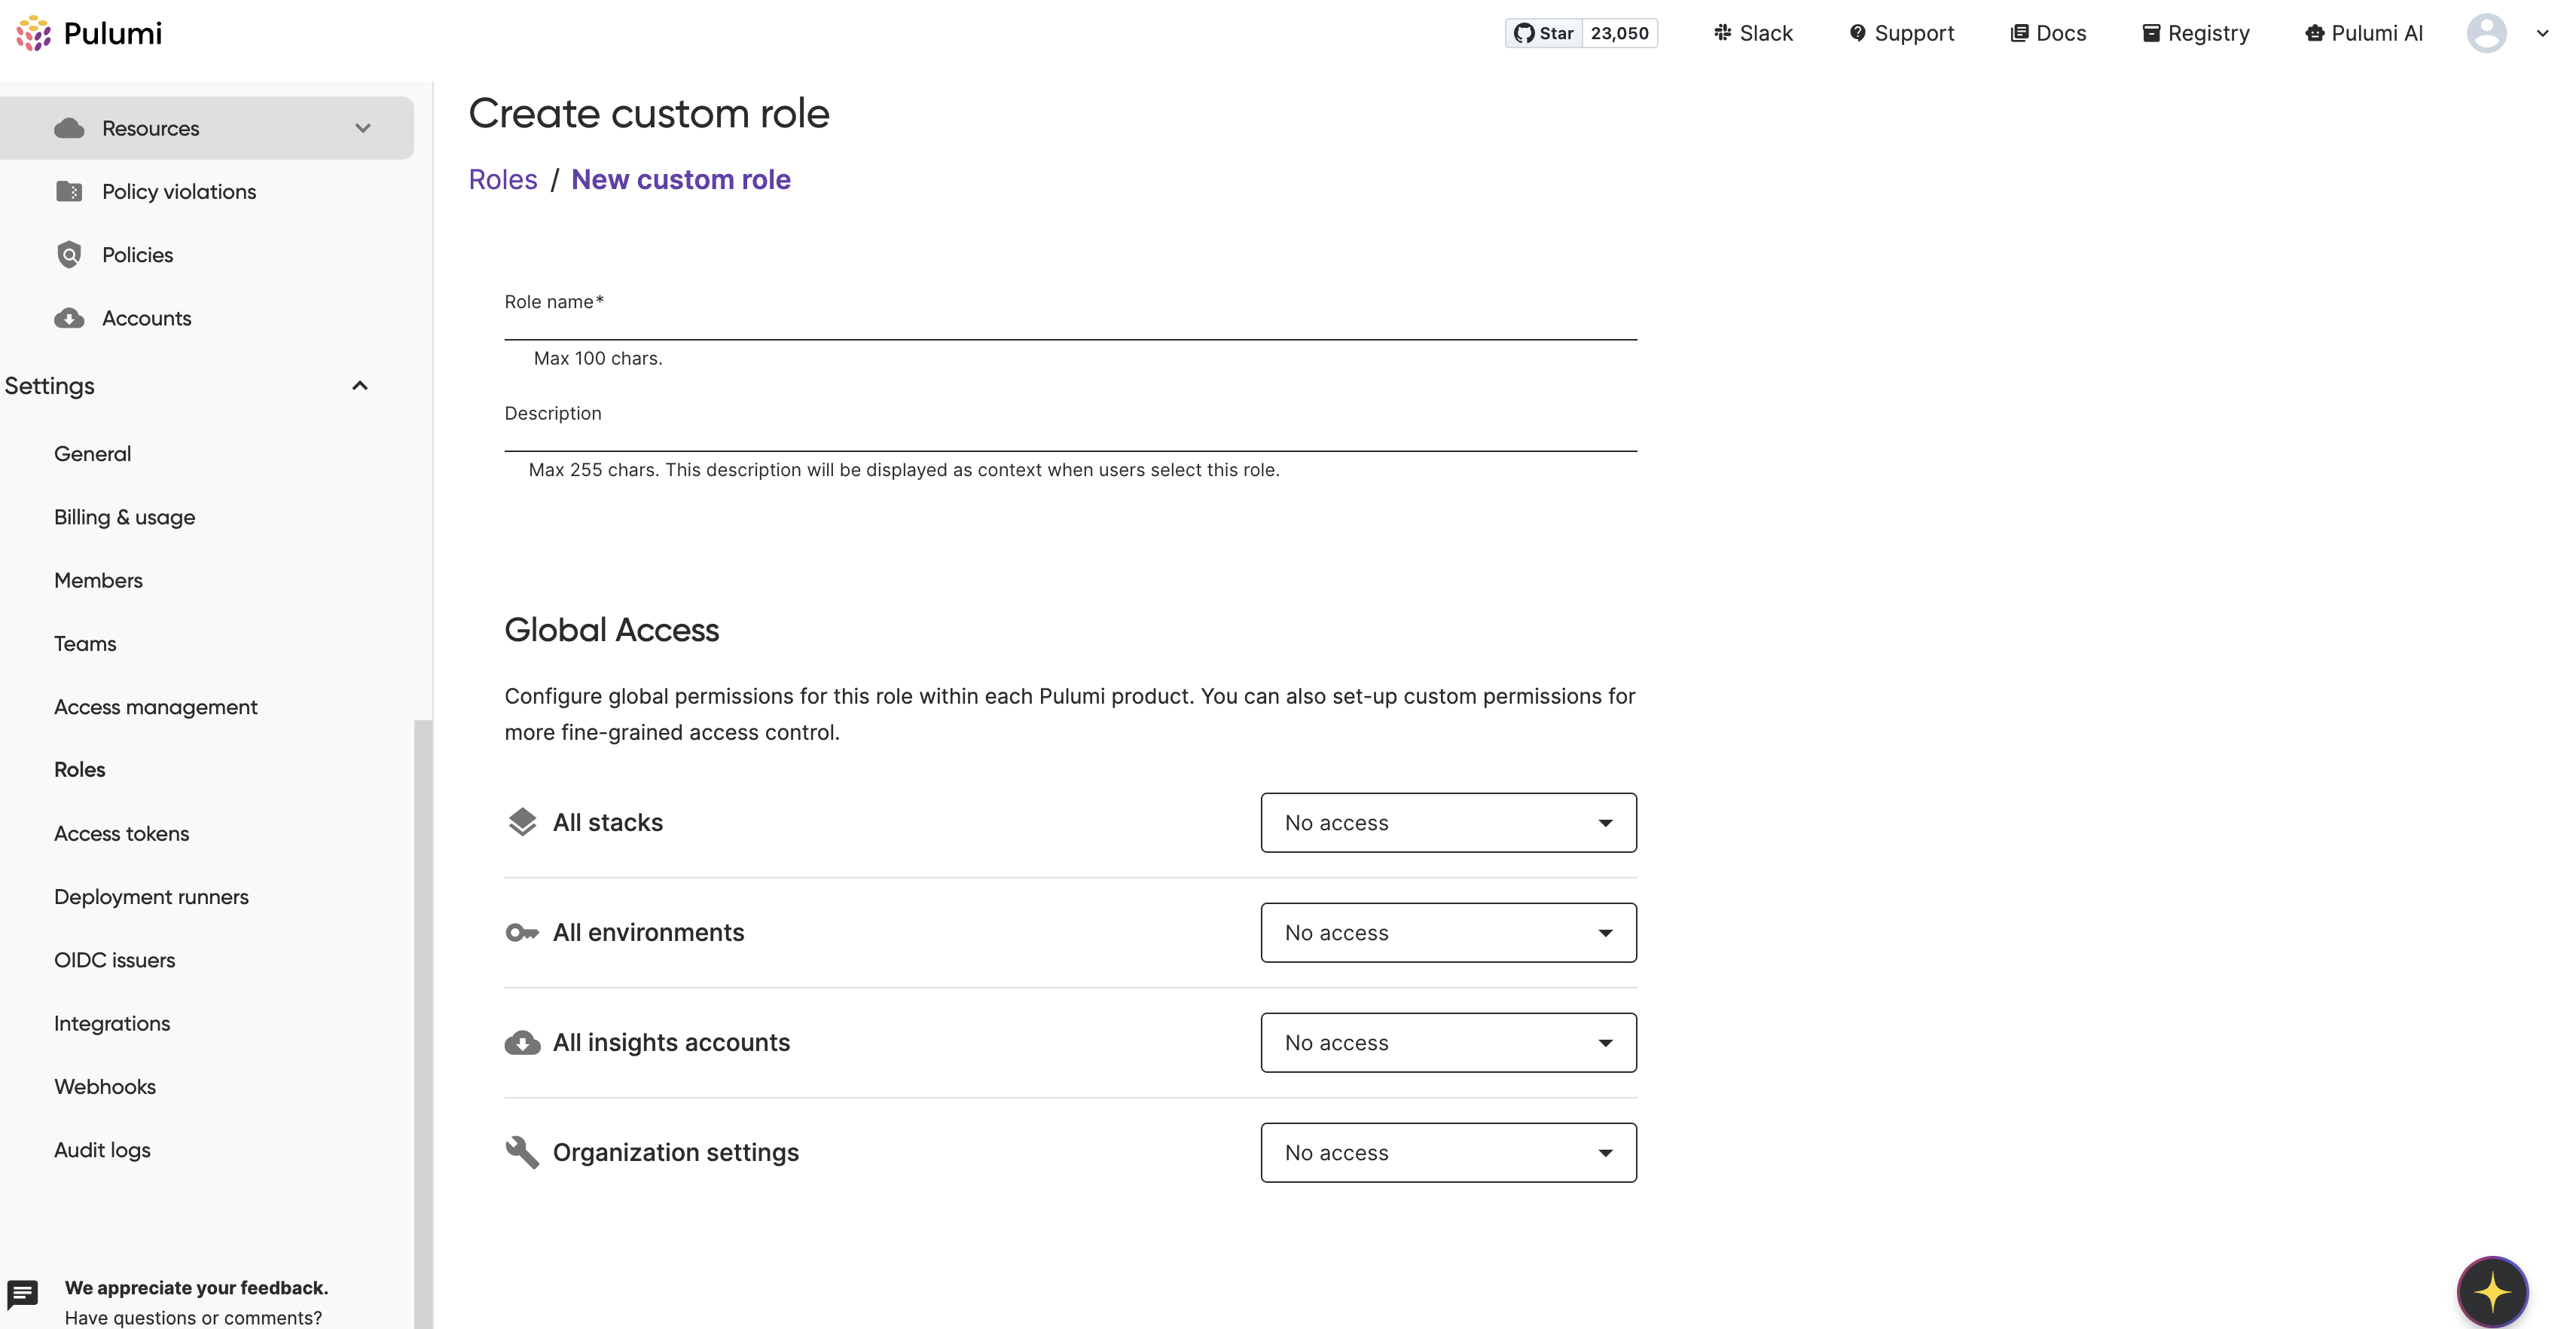The image size is (2576, 1329).
Task: Click into the Role name field
Action: (1070, 323)
